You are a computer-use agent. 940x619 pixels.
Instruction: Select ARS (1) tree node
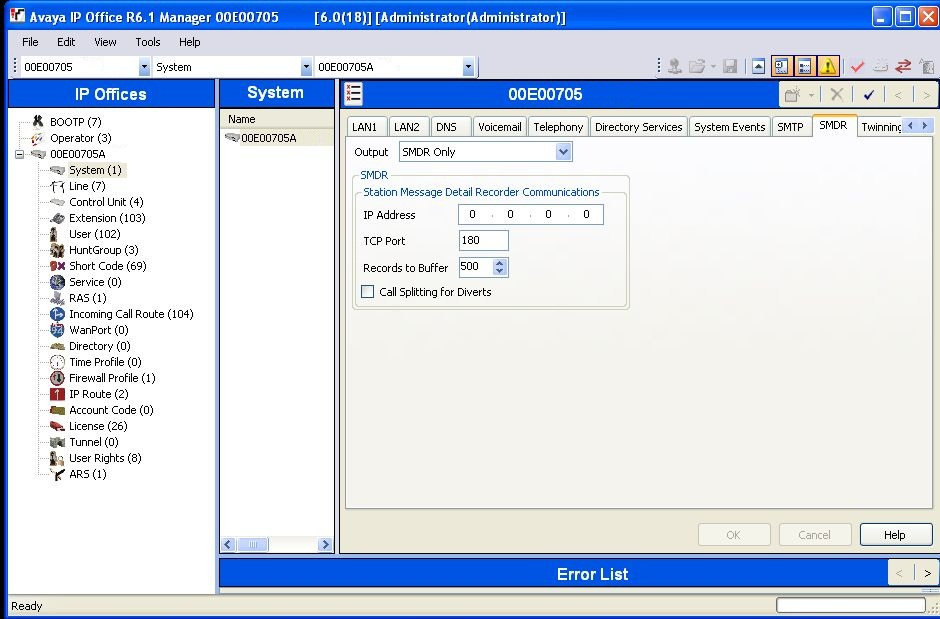pyautogui.click(x=88, y=474)
